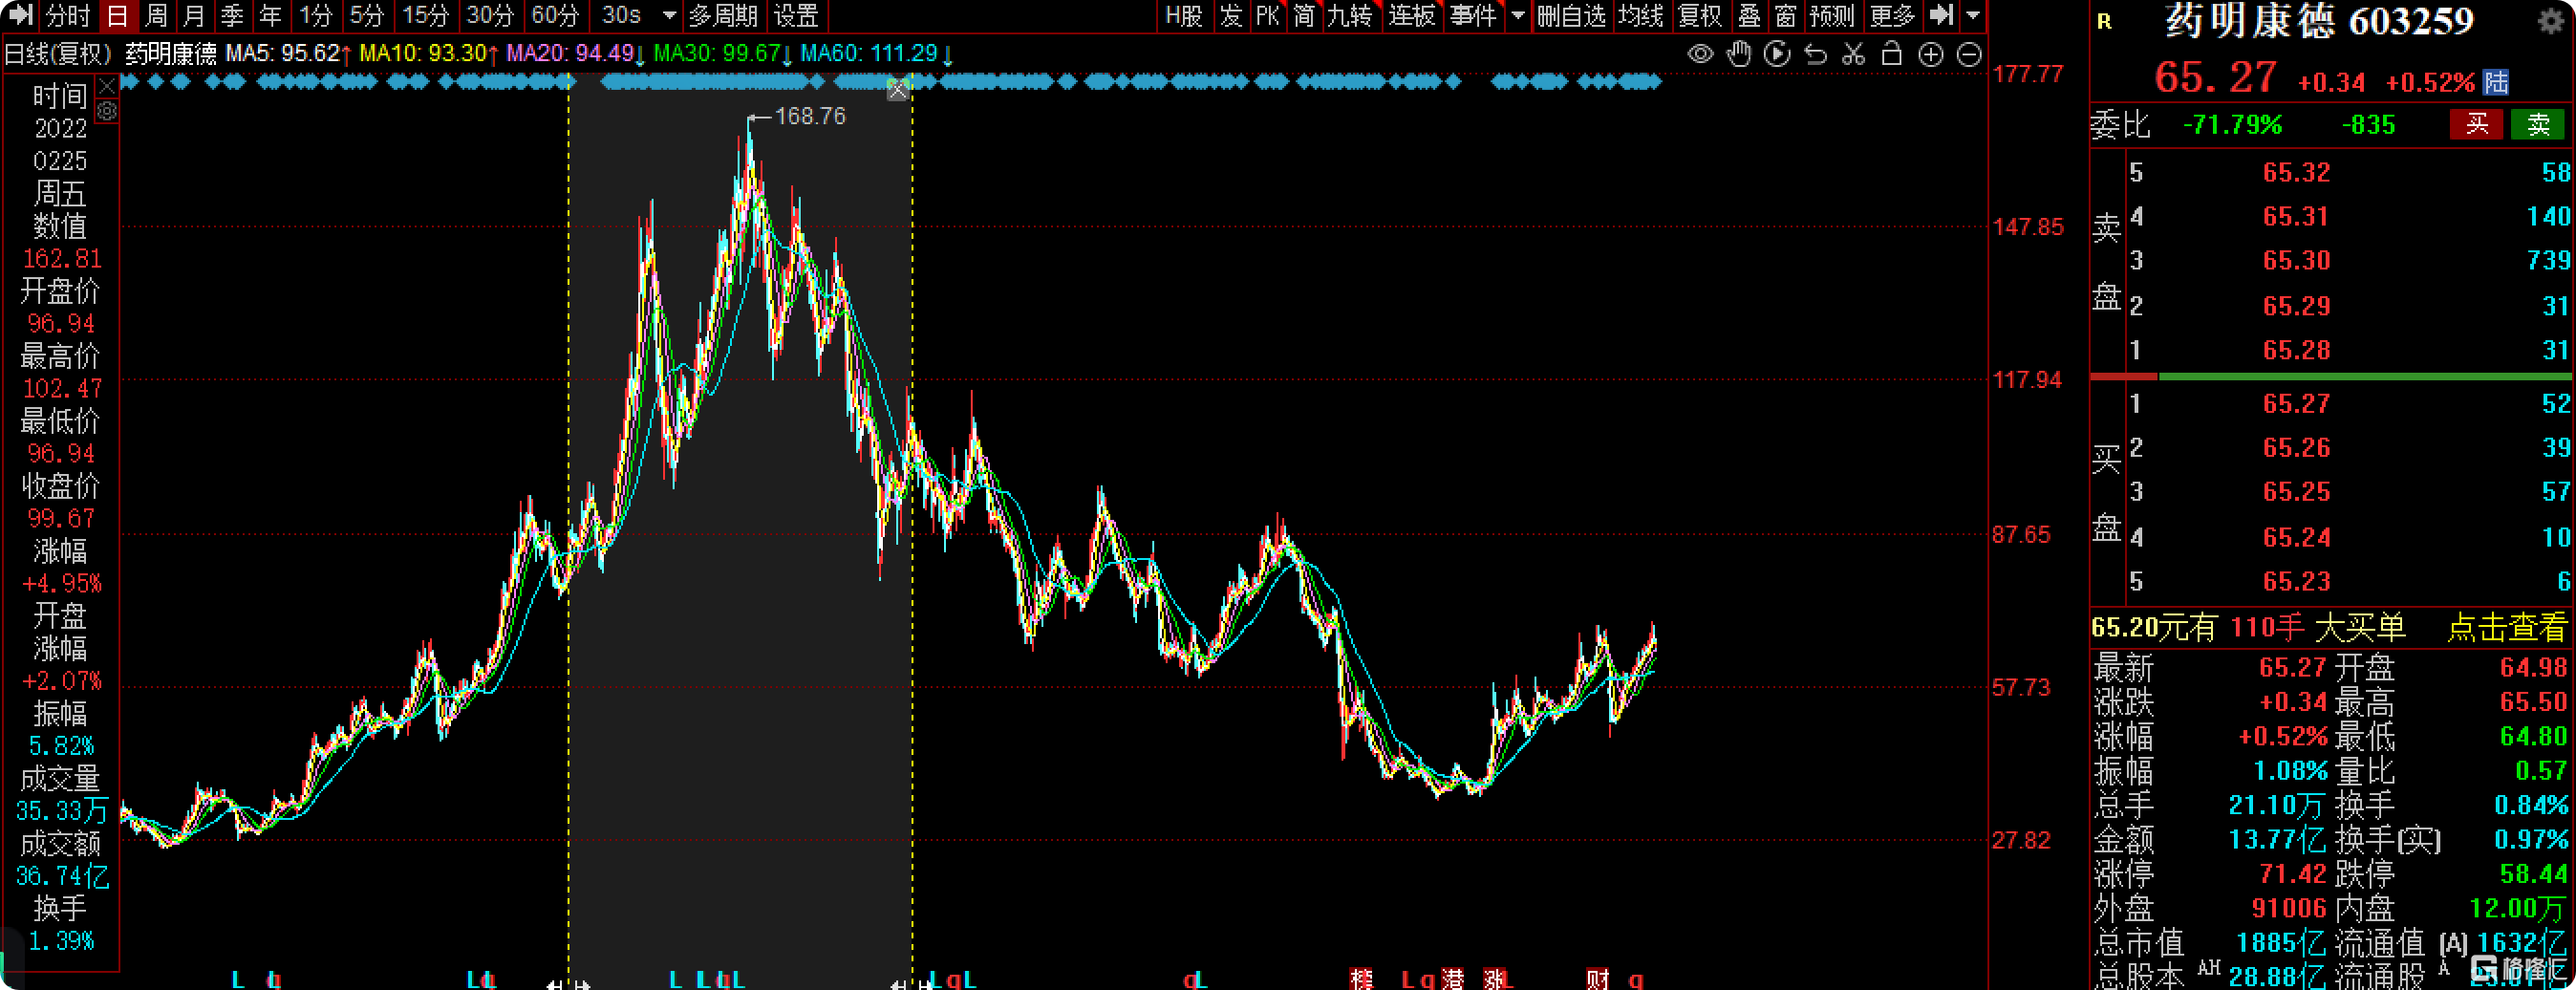Viewport: 2576px width, 990px height.
Task: Collapse right panel arrow next to 更多
Action: click(1941, 15)
